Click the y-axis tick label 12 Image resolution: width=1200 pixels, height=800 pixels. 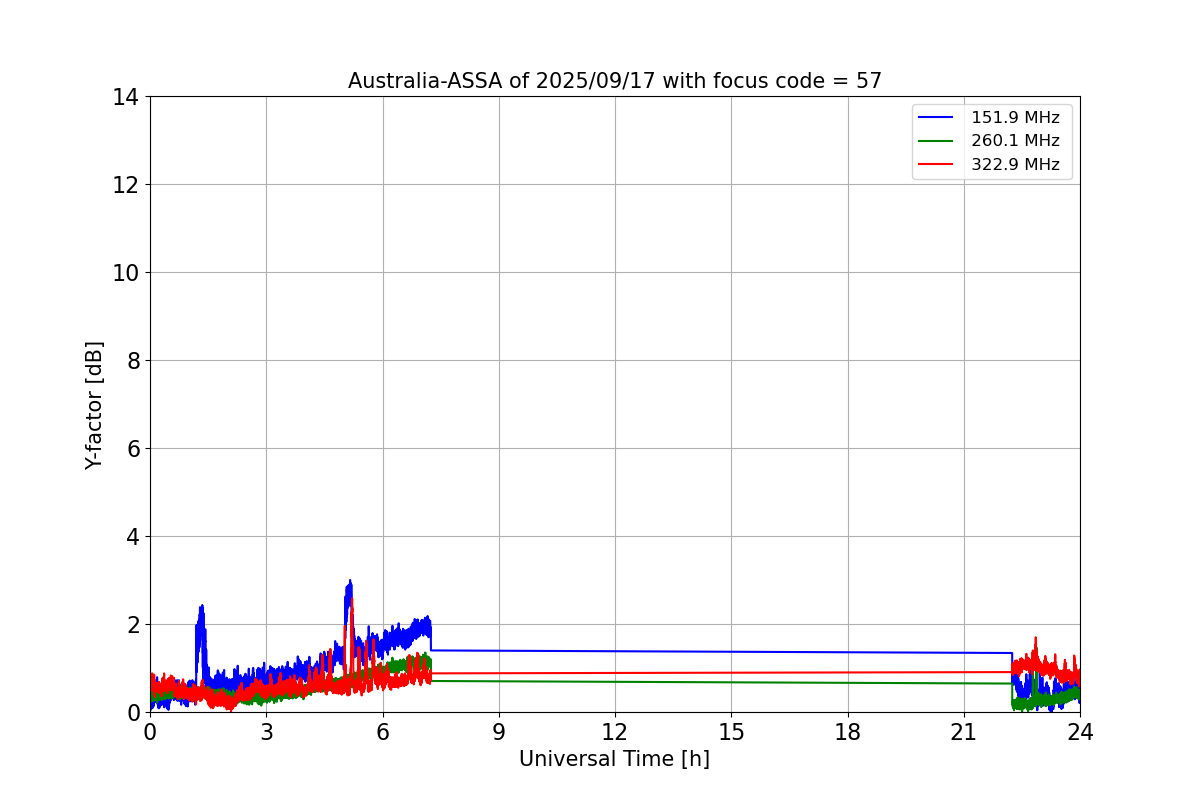[x=125, y=185]
